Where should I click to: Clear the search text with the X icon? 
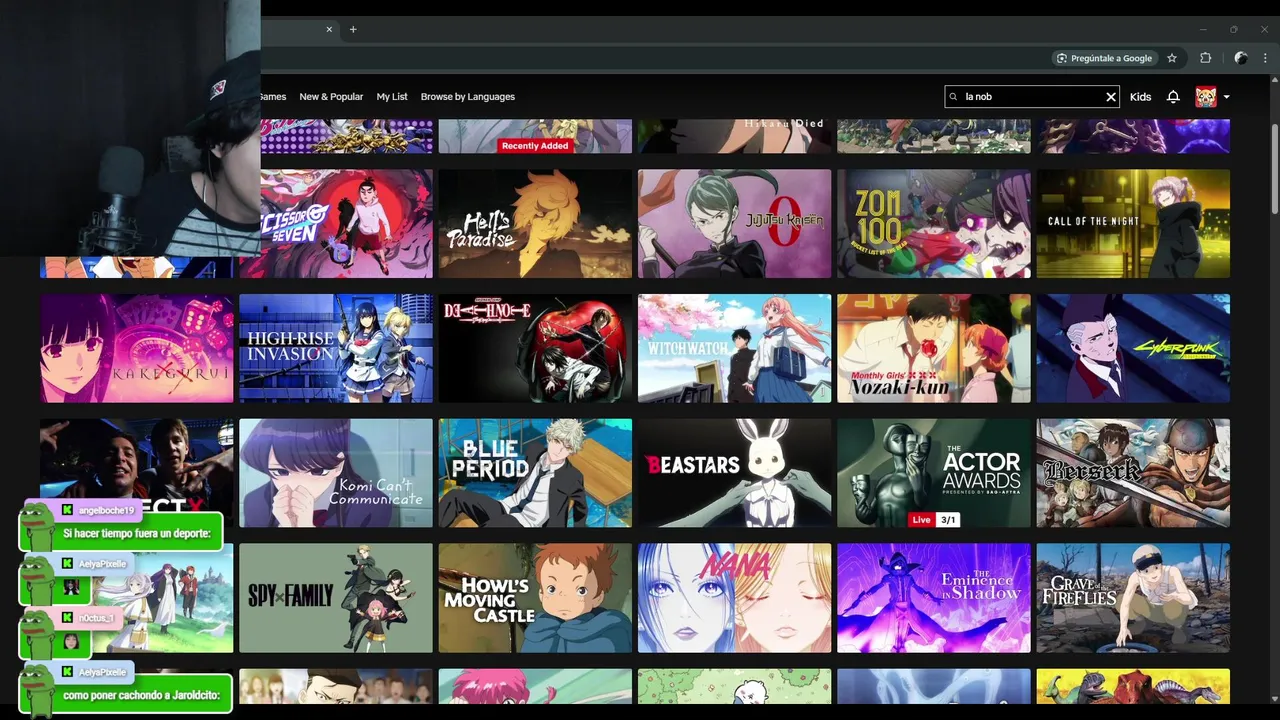click(x=1110, y=97)
